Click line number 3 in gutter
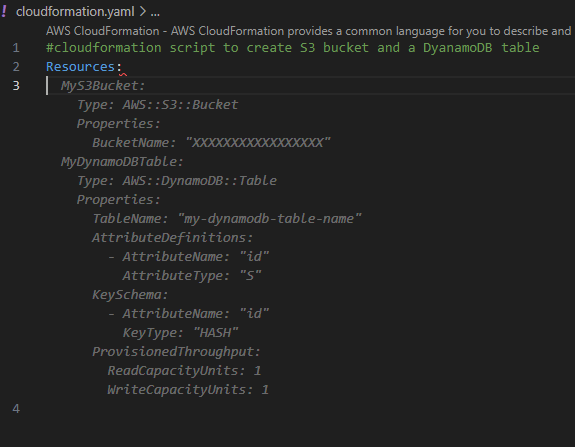Screen dimensions: 575x447 [16, 86]
